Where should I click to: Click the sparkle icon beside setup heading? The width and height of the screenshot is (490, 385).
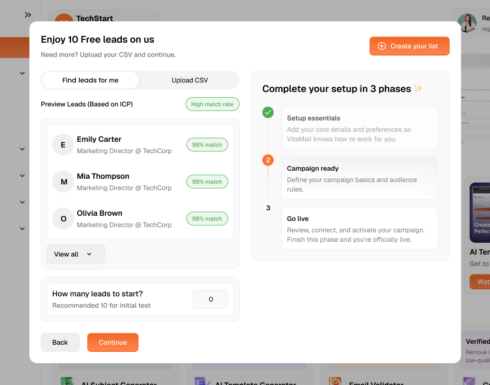[x=418, y=88]
